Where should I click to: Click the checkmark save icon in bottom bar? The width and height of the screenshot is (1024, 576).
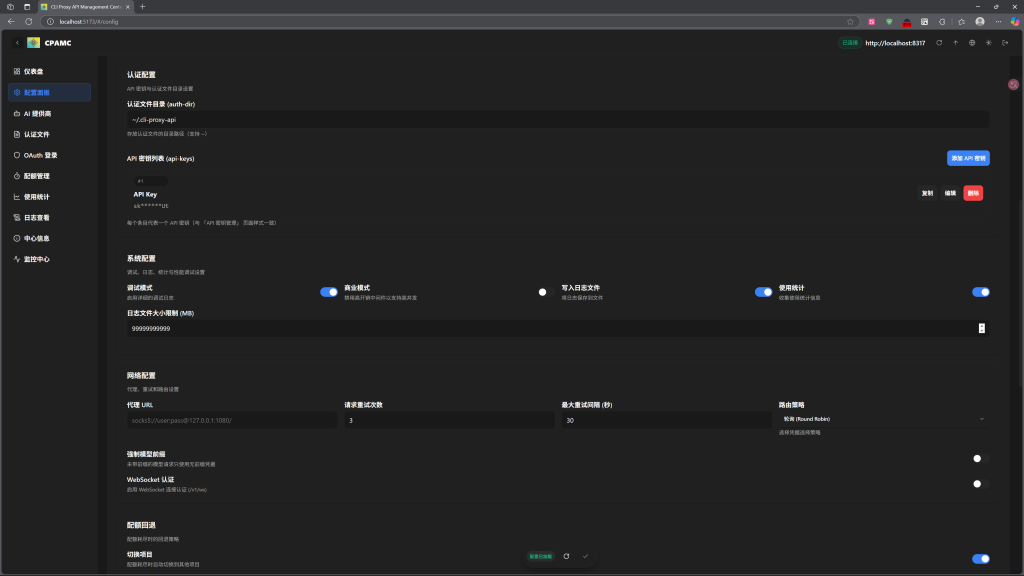coord(585,556)
